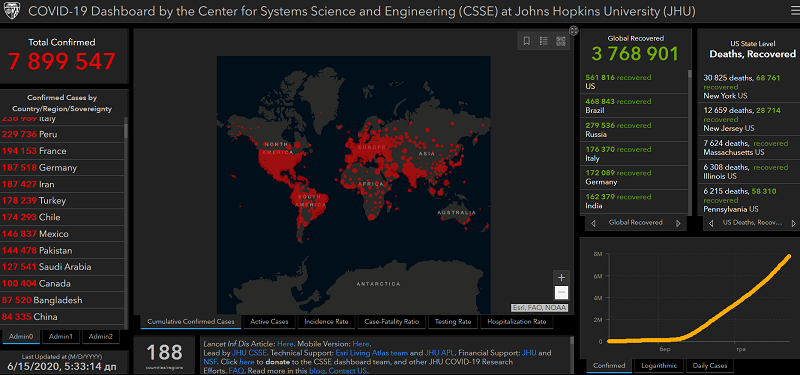Open the Testing Rate tab
Viewport: 800px width, 375px height.
(x=453, y=322)
